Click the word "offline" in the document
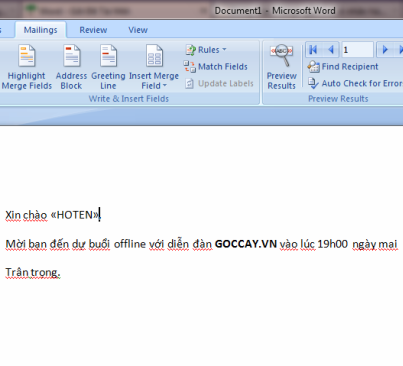The image size is (403, 366). 130,244
